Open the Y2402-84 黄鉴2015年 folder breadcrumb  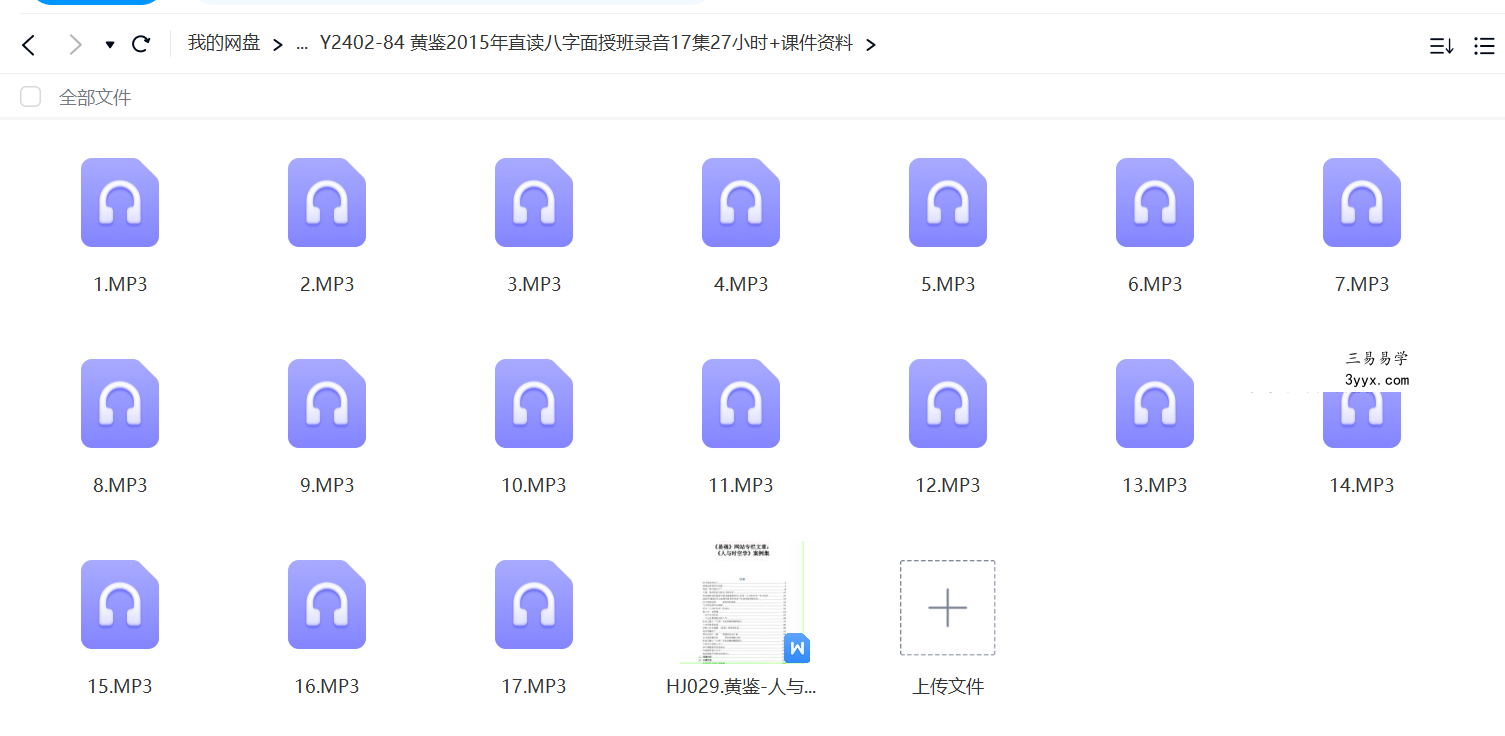[586, 43]
